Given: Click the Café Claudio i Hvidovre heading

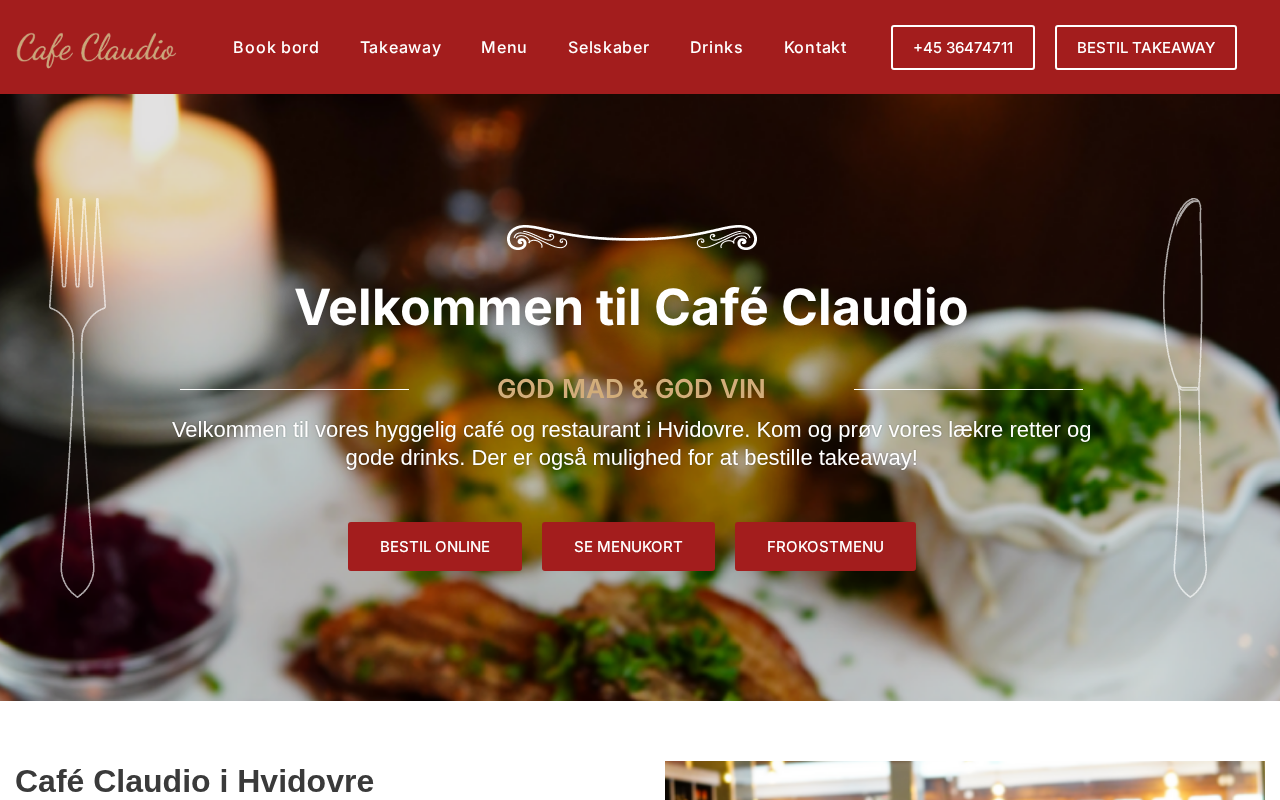Looking at the screenshot, I should pos(195,781).
